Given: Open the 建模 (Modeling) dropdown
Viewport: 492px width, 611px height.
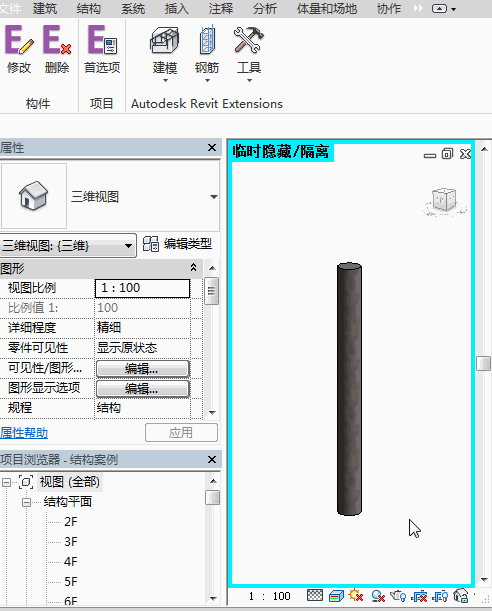Looking at the screenshot, I should click(x=165, y=55).
